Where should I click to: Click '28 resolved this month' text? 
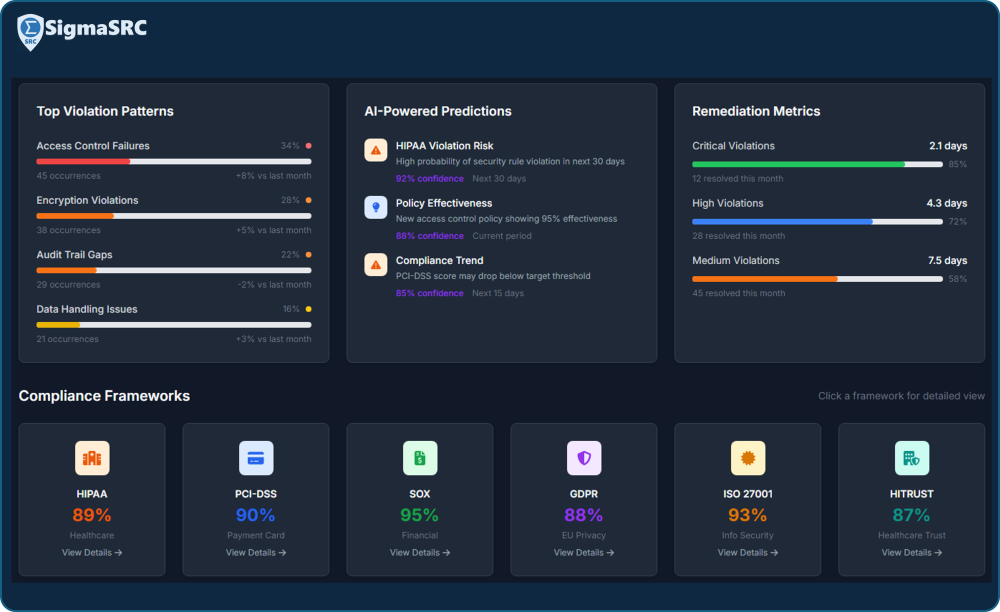click(x=739, y=236)
